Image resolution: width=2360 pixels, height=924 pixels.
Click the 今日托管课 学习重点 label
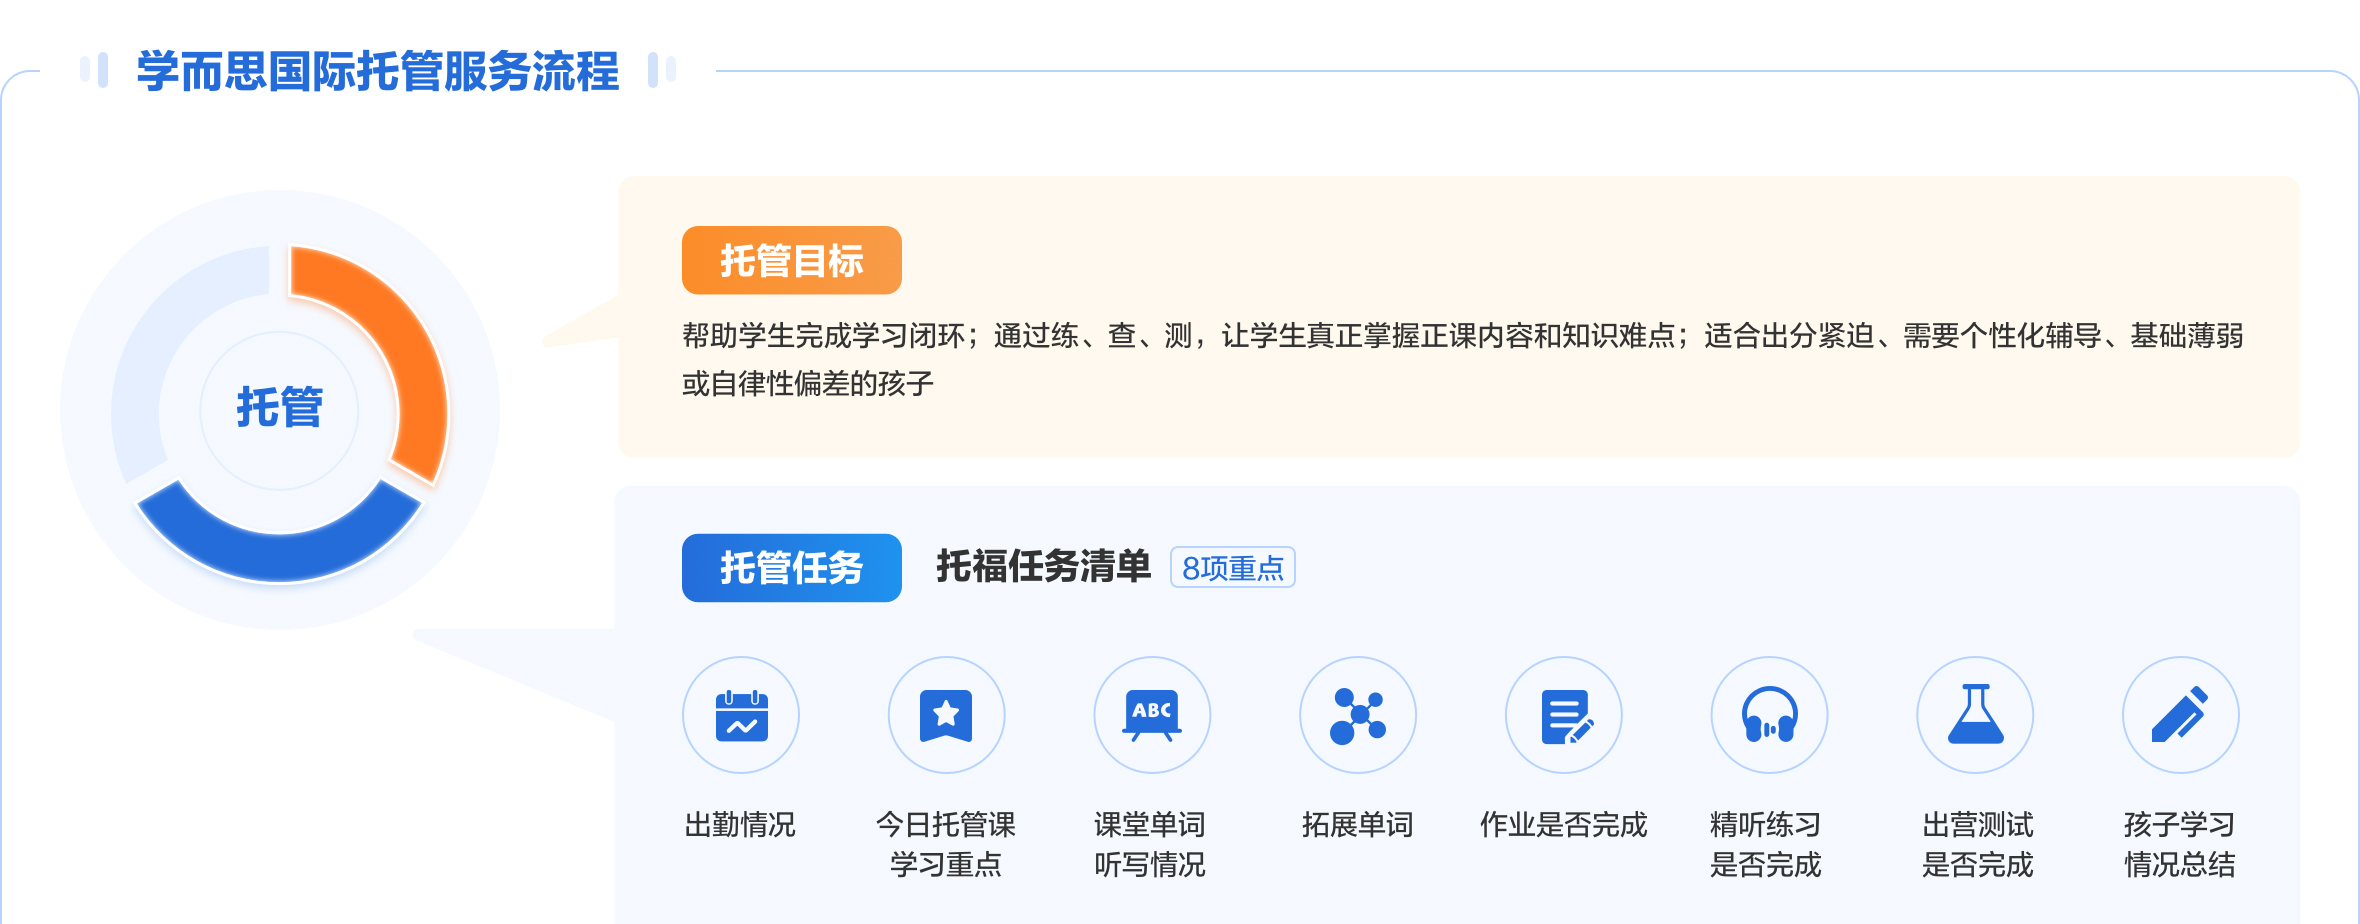pyautogui.click(x=946, y=844)
